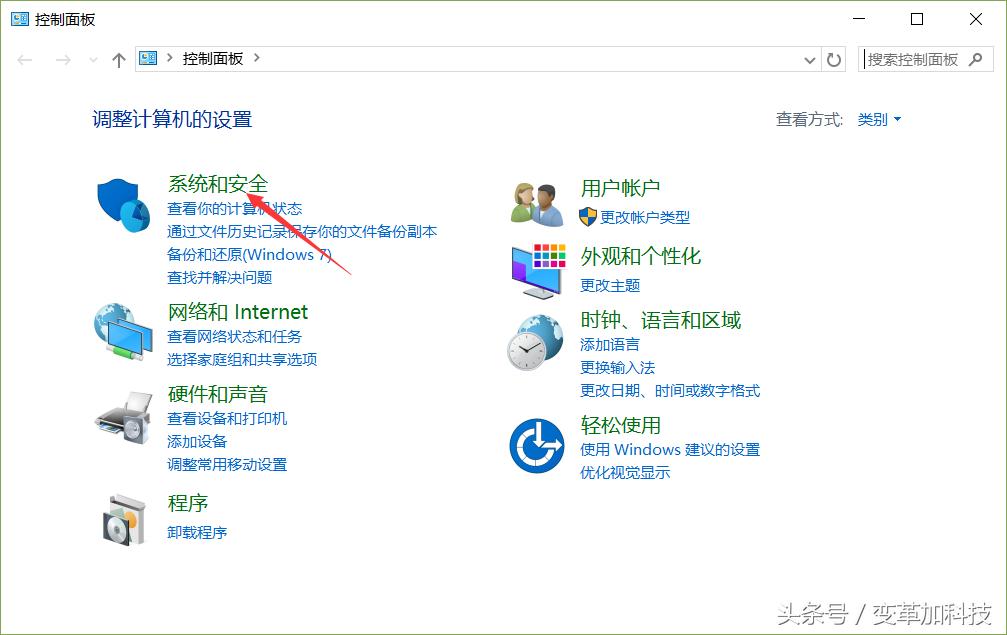Open 备份和还原(Windows 7) link
The image size is (1007, 635).
tap(249, 254)
